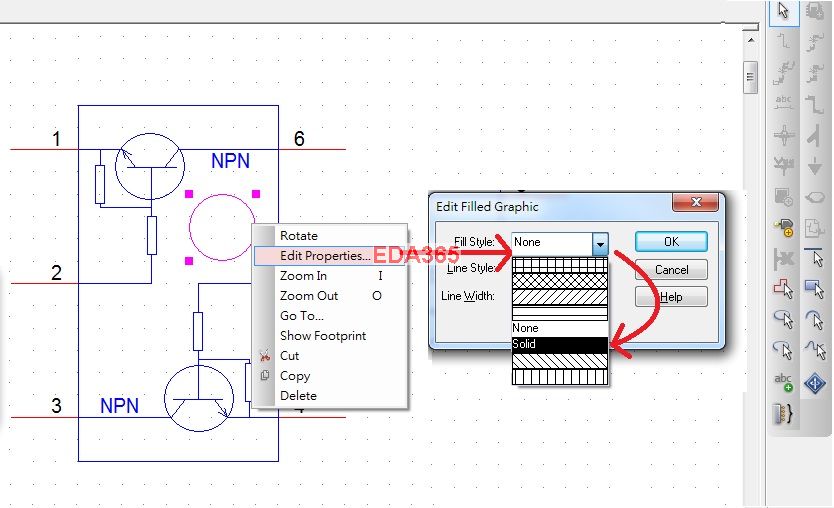Choose the Solid fill style option
834x508 pixels.
point(560,344)
